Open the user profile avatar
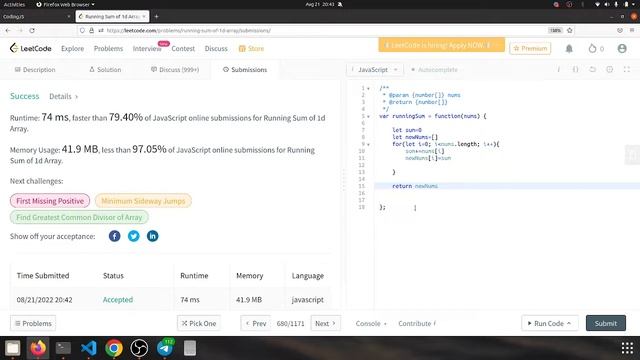This screenshot has height=360, width=640. 622,49
